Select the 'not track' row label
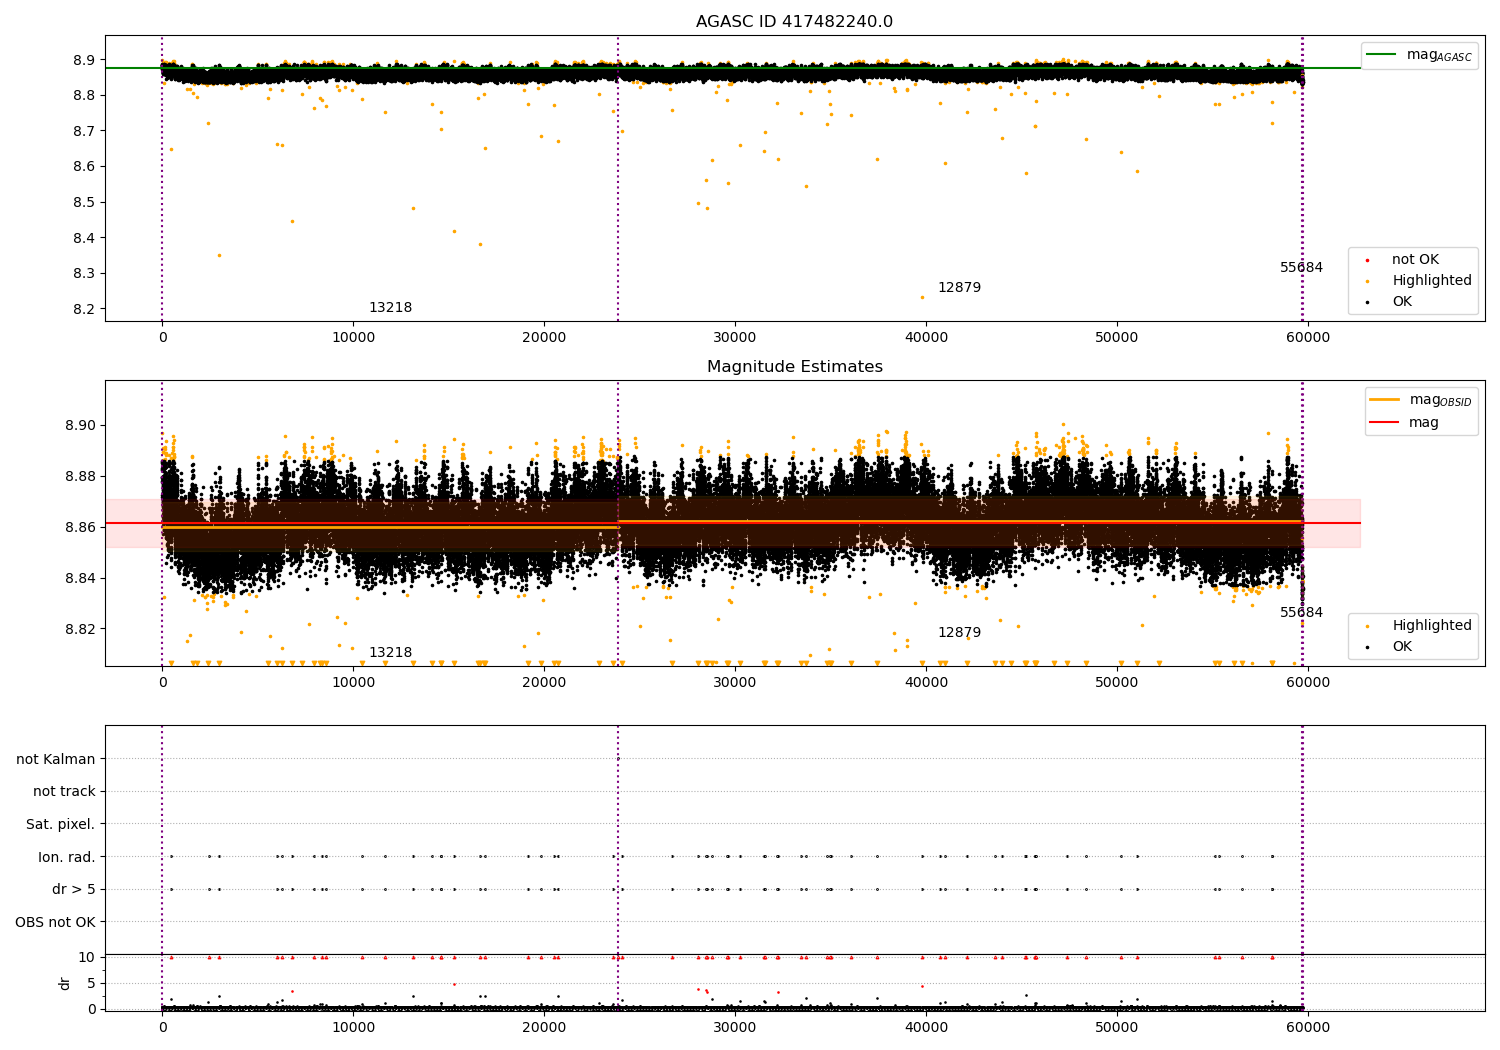1500x1050 pixels. (64, 792)
